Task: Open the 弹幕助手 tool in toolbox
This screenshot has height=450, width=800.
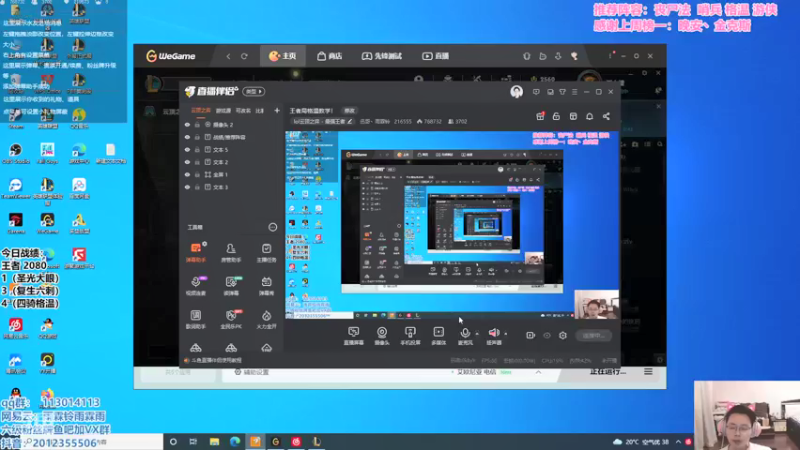Action: coord(196,253)
